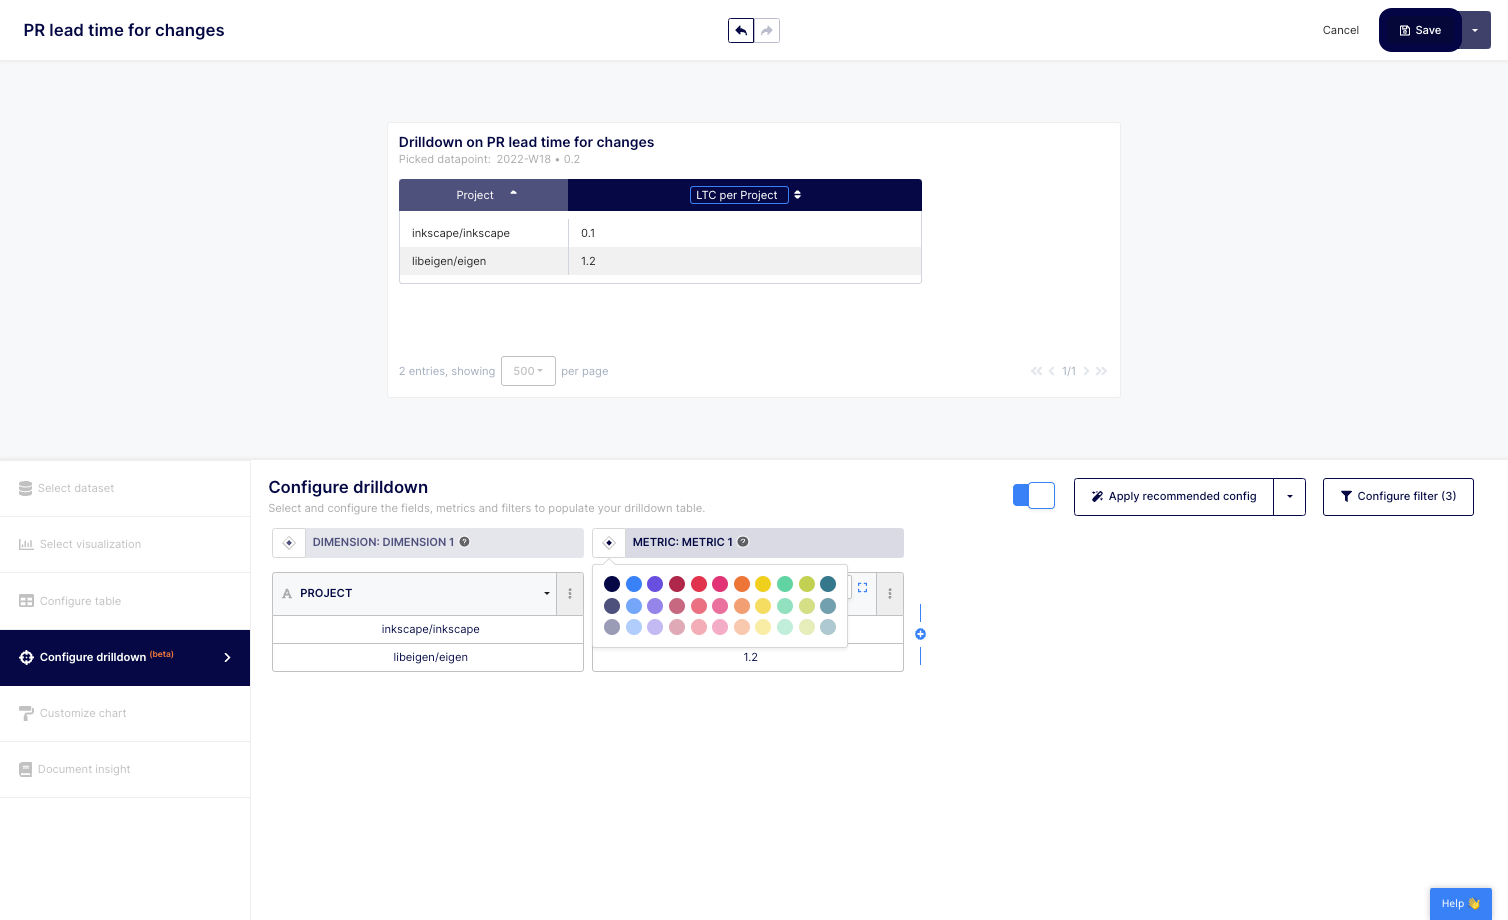This screenshot has height=920, width=1508.
Task: Pick the yellow color swatch
Action: pyautogui.click(x=763, y=584)
